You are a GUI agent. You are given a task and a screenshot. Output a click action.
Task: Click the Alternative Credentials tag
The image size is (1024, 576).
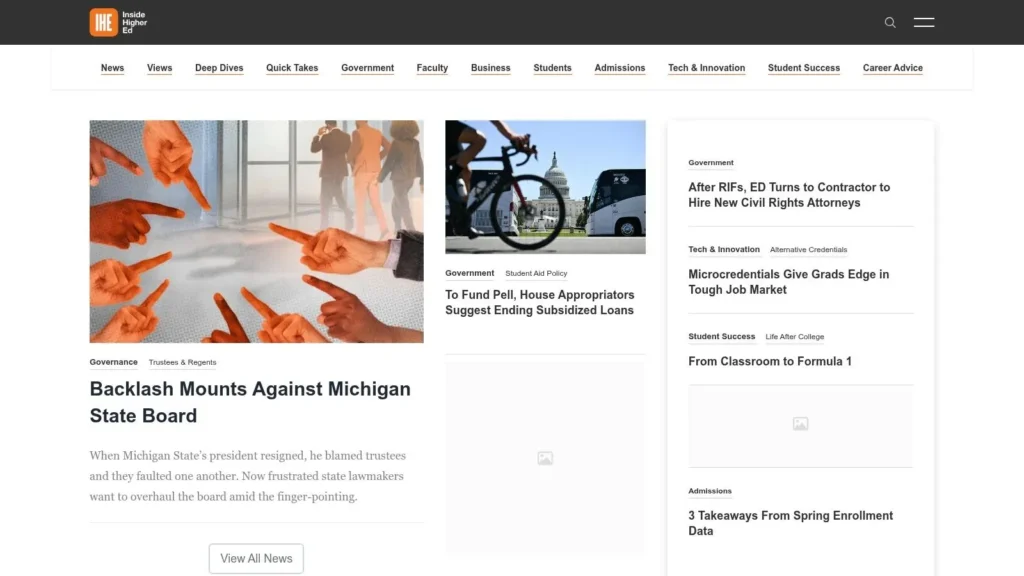[x=808, y=249]
